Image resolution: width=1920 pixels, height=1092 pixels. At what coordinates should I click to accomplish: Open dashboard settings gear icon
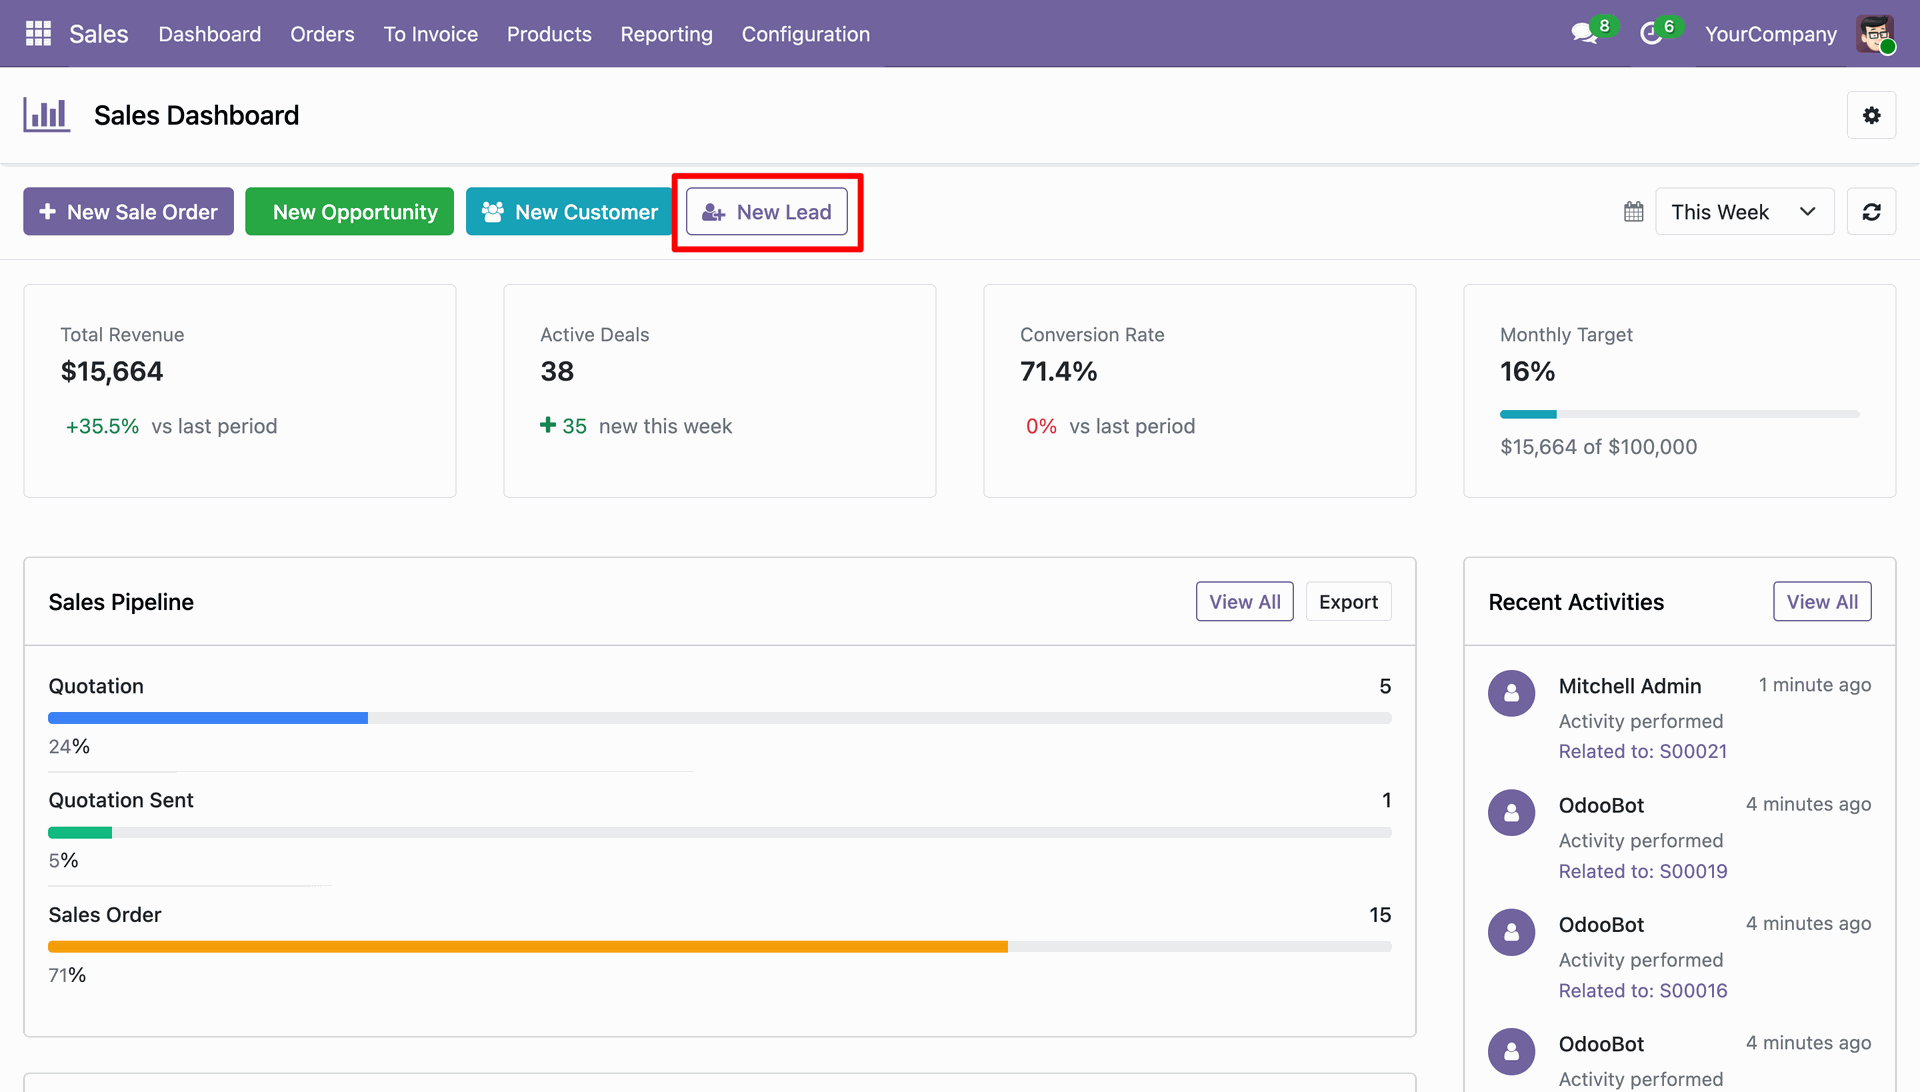pos(1871,115)
